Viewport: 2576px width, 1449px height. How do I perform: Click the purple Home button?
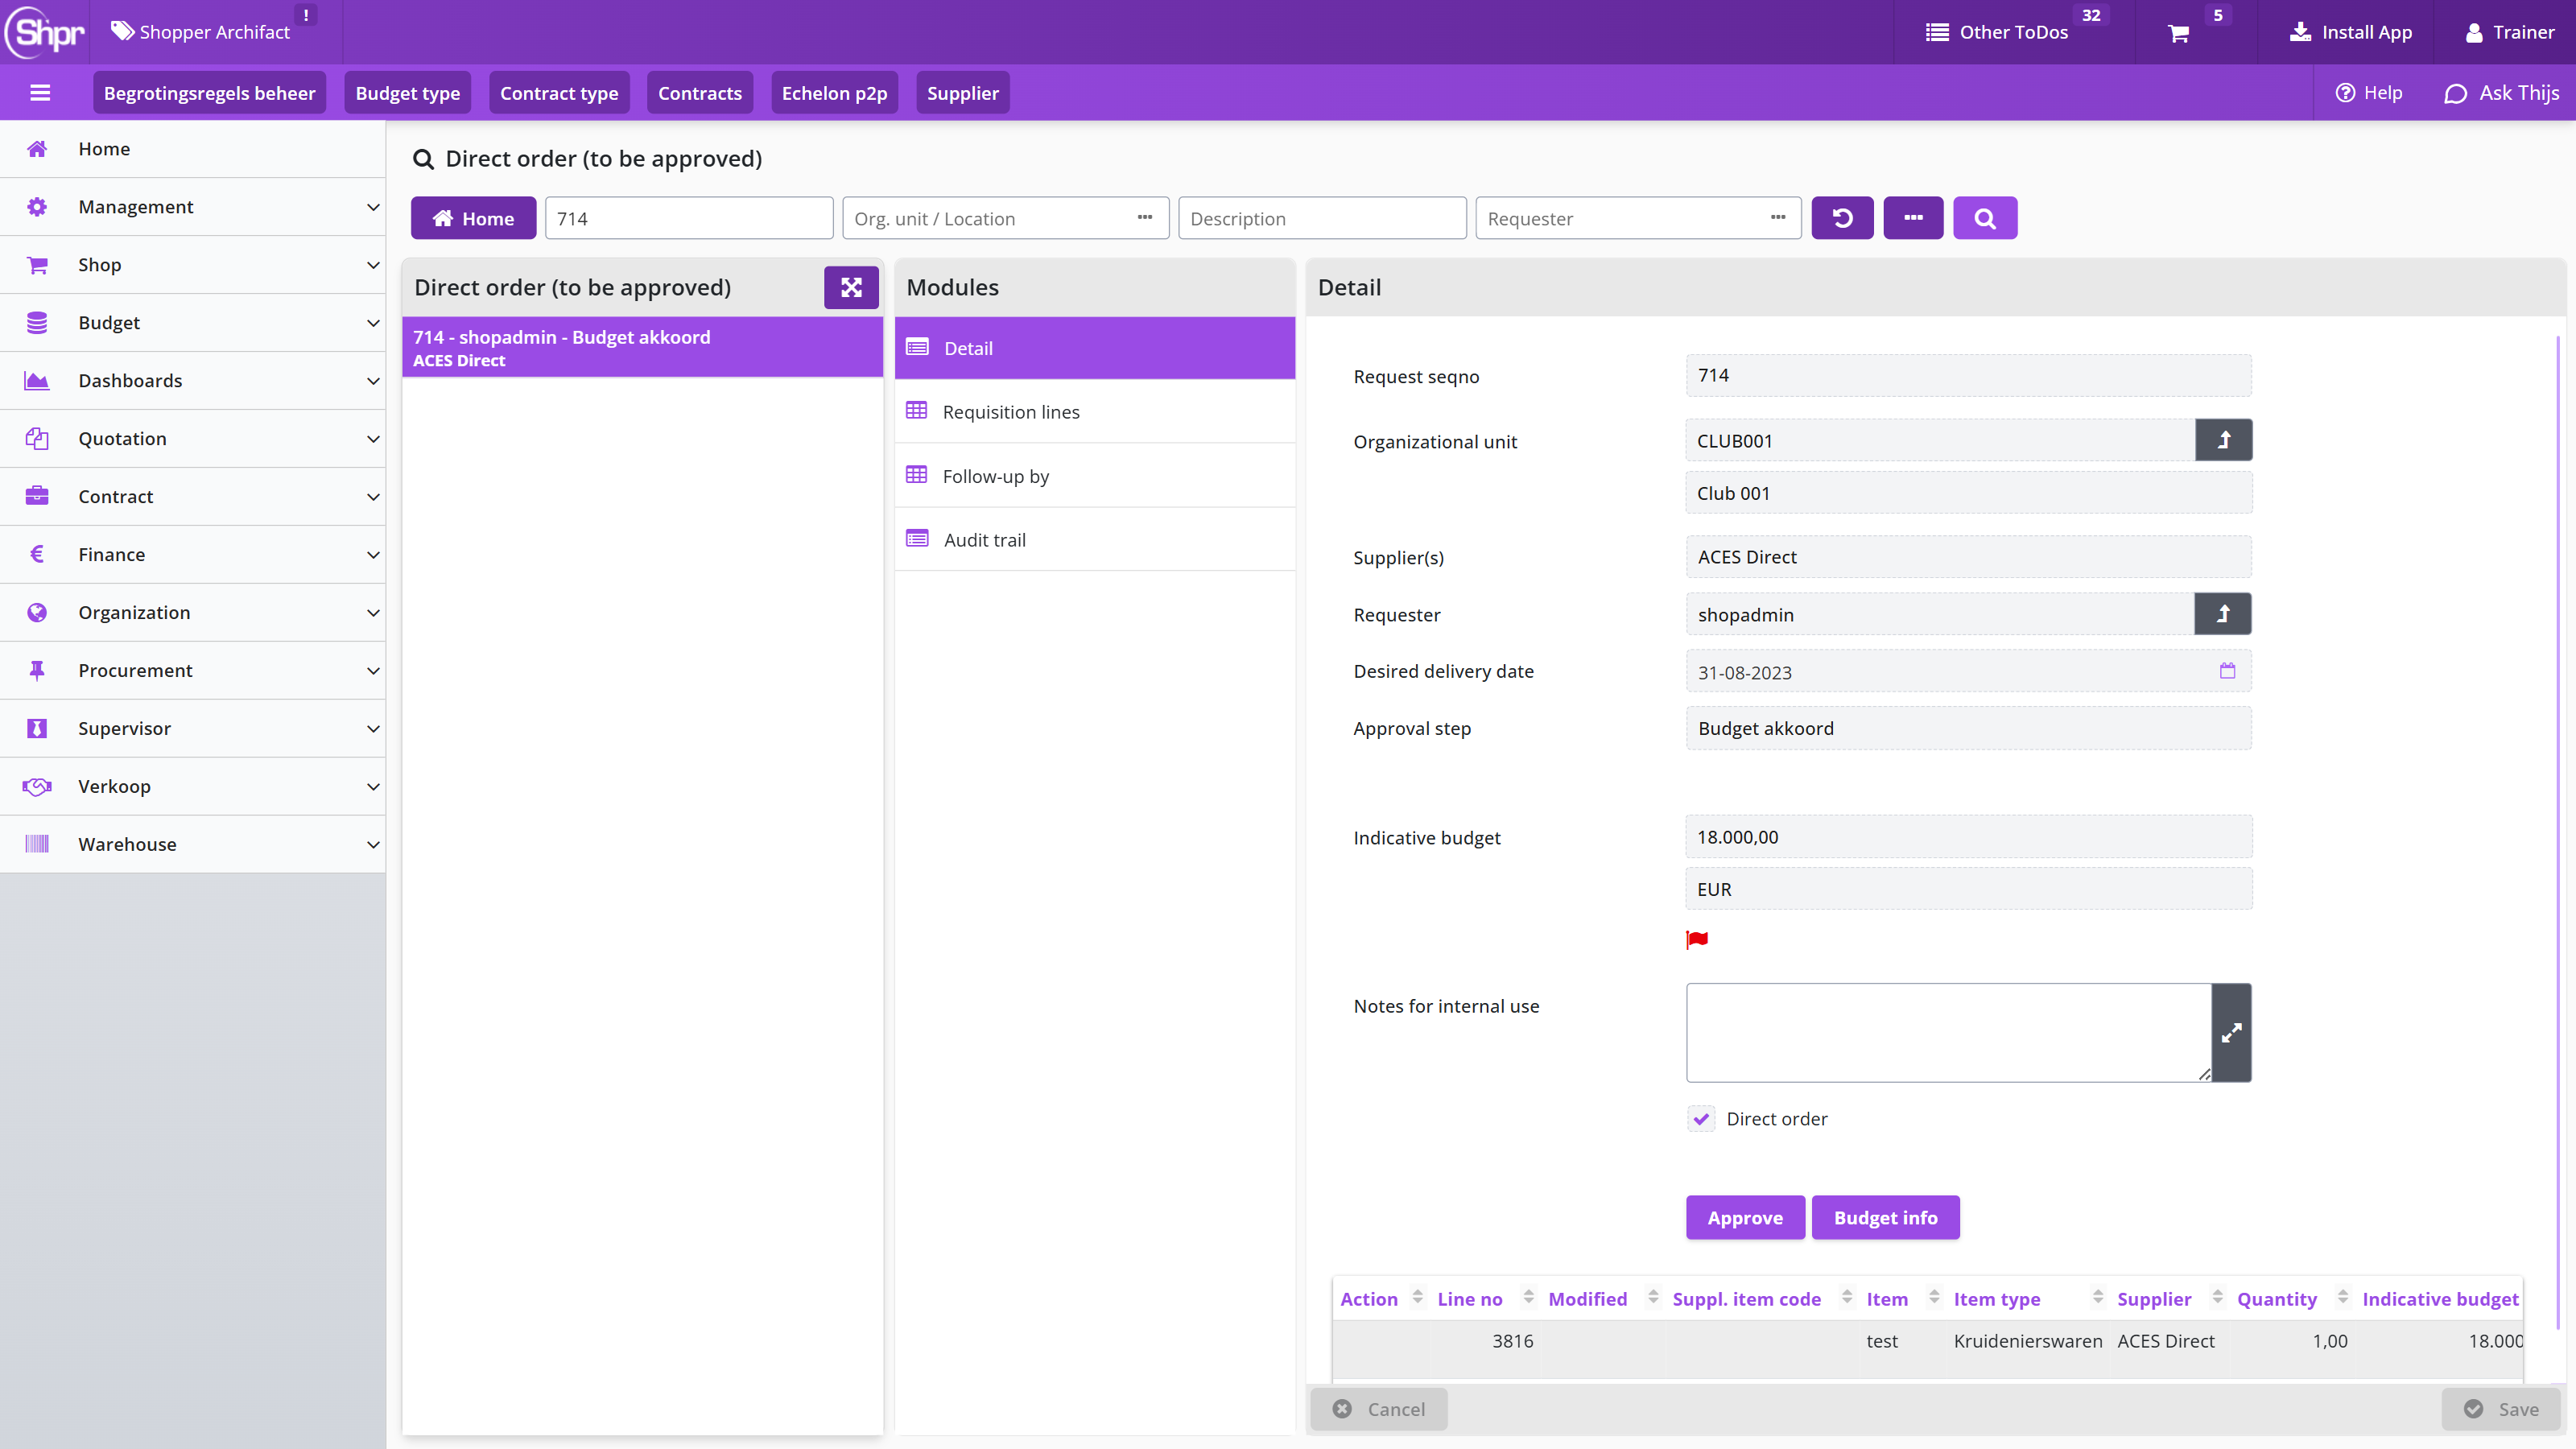(x=473, y=218)
